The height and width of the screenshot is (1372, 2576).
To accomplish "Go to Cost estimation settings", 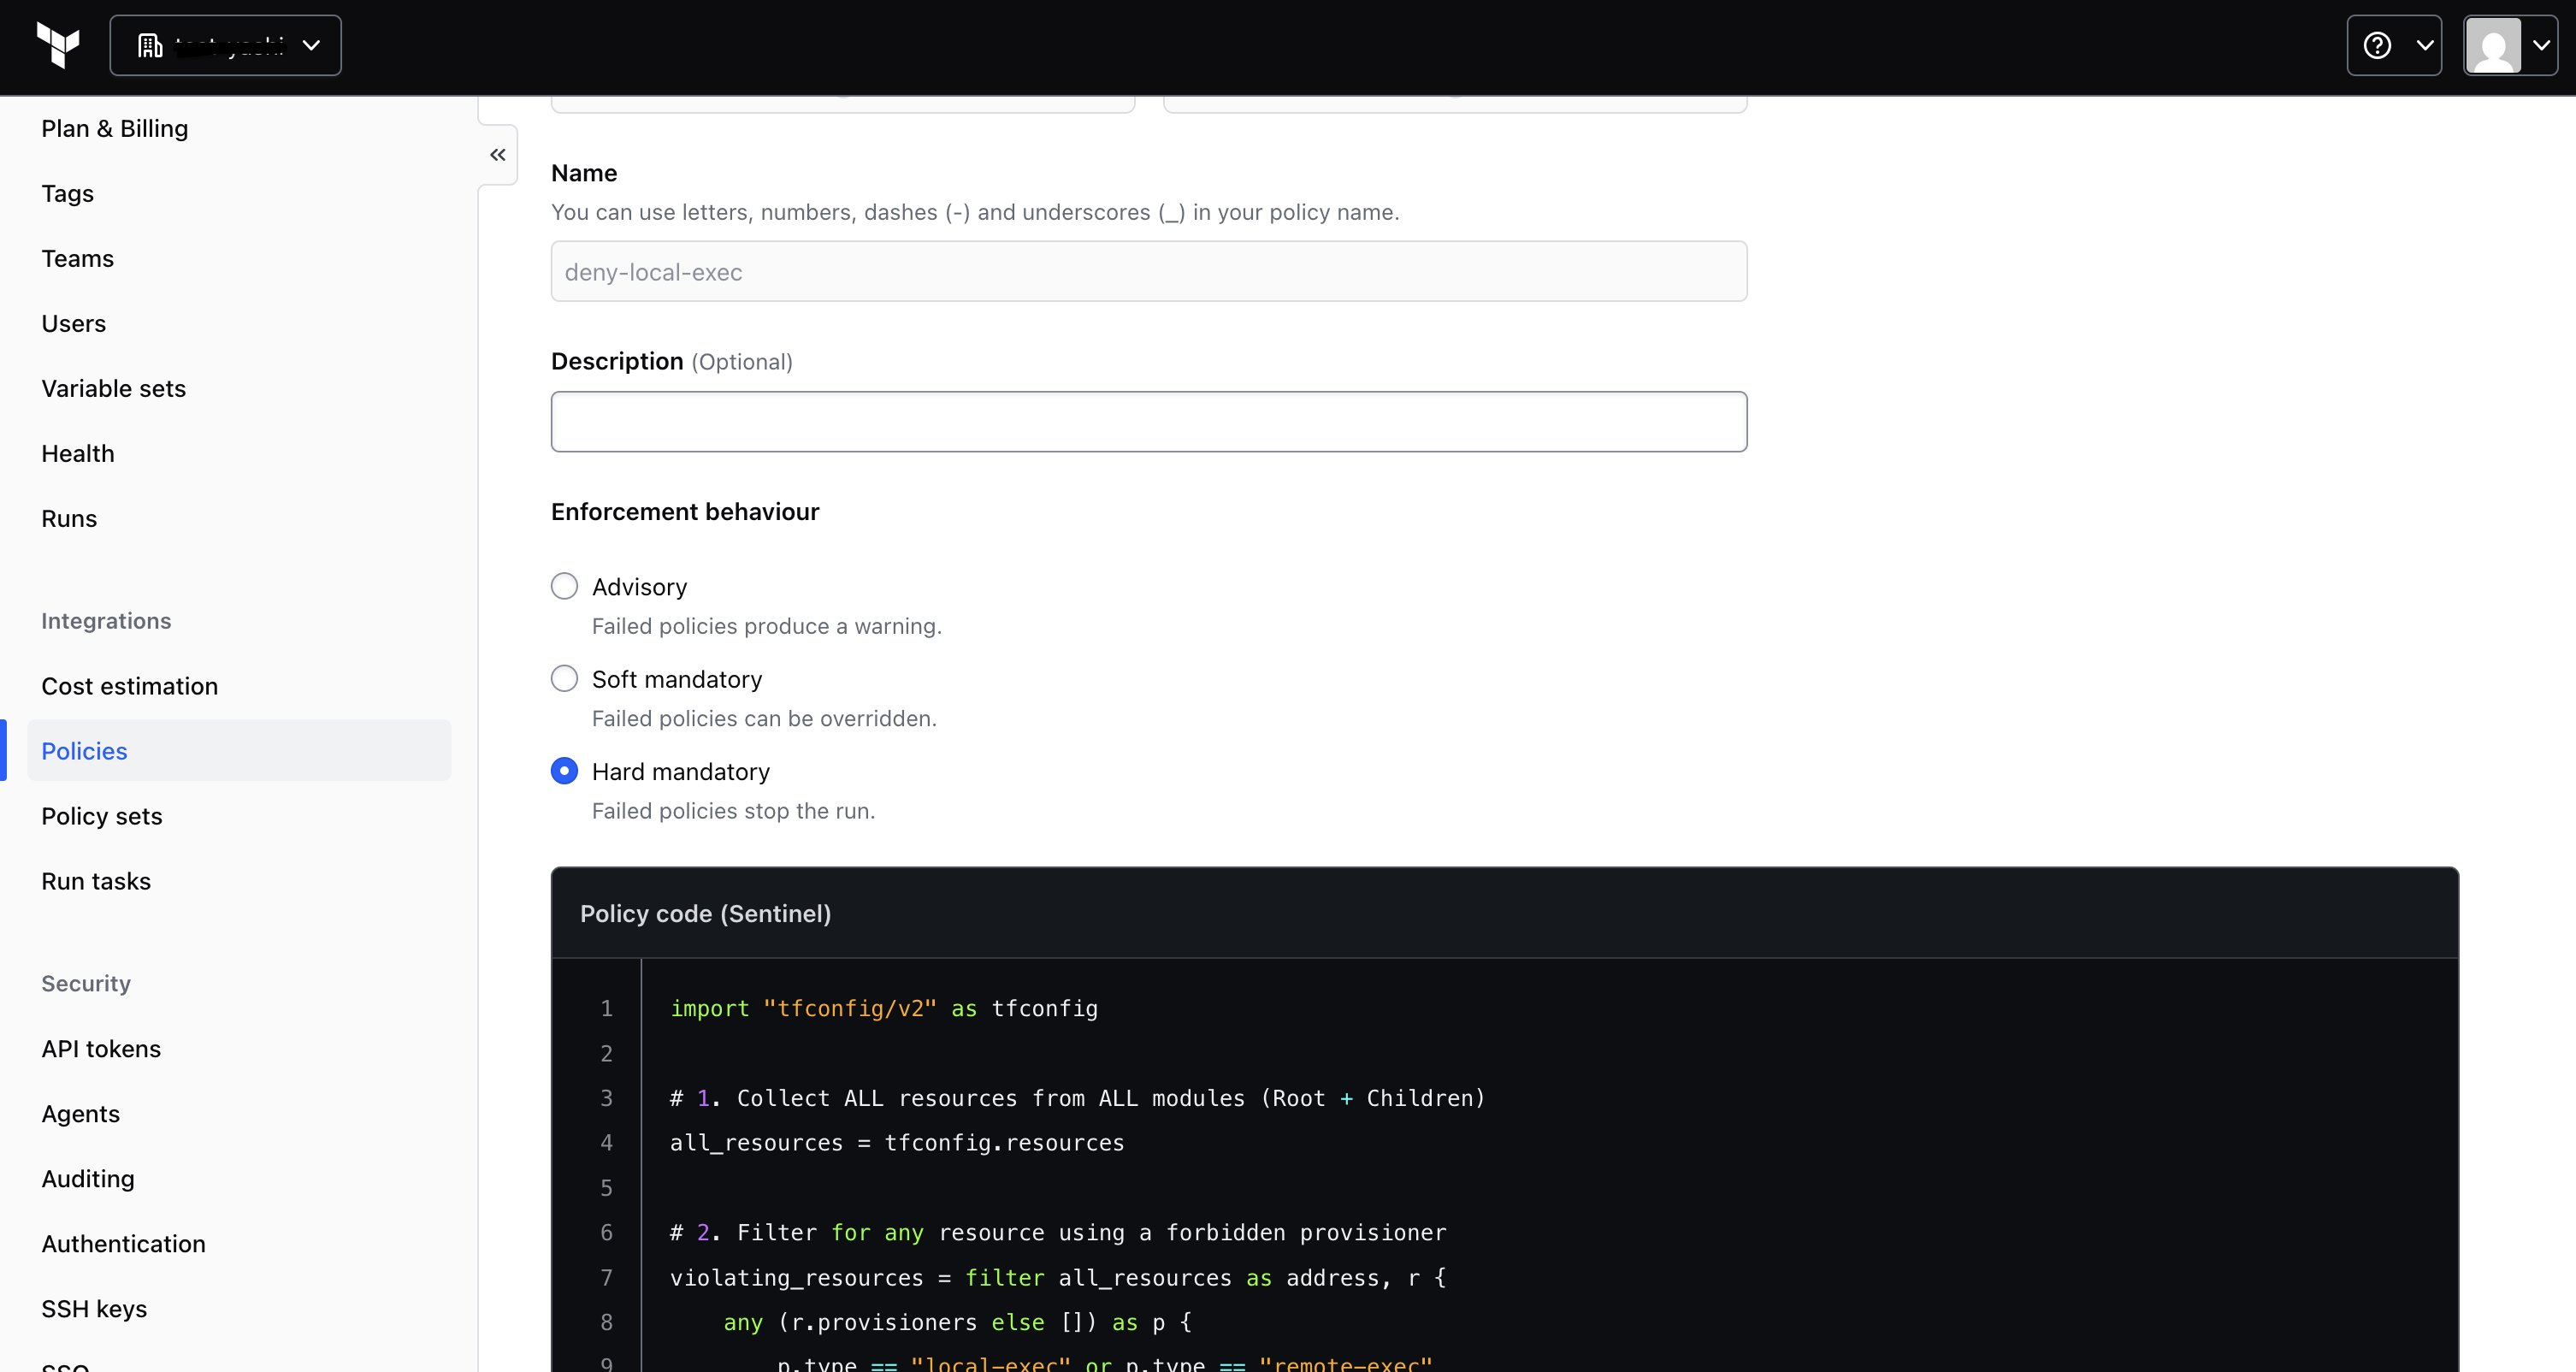I will point(130,686).
